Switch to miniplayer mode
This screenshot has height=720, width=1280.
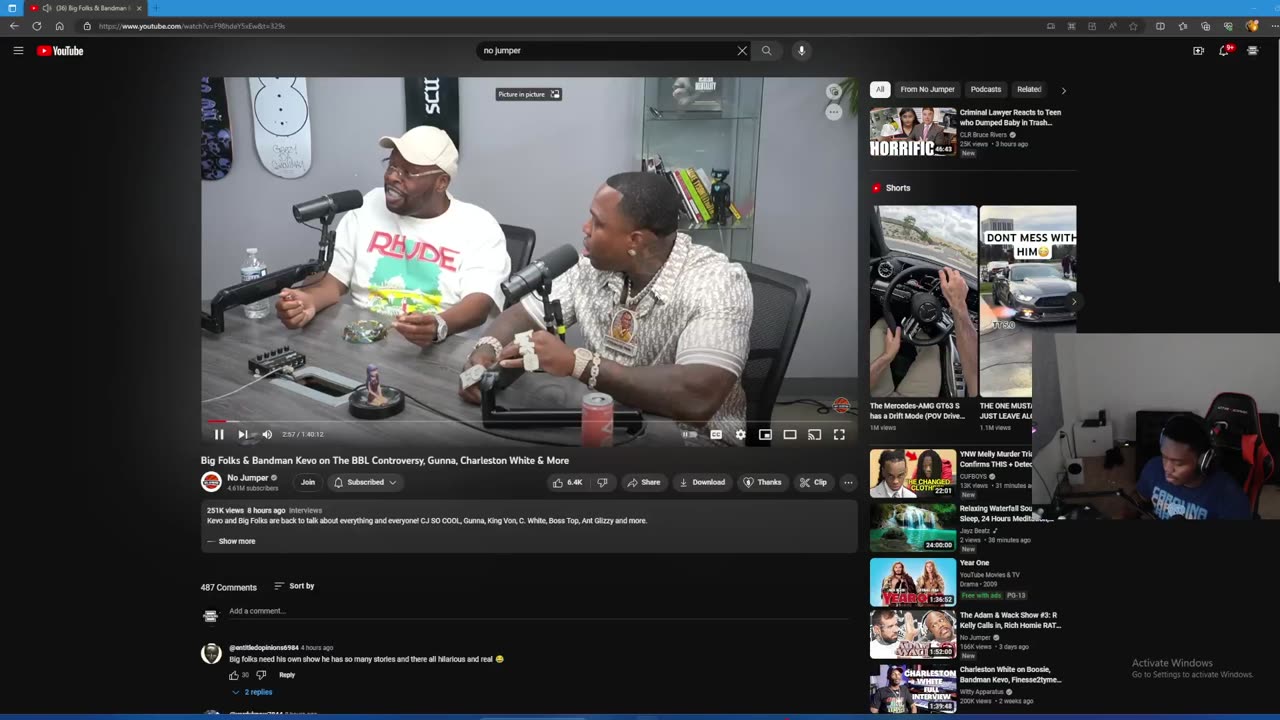765,434
